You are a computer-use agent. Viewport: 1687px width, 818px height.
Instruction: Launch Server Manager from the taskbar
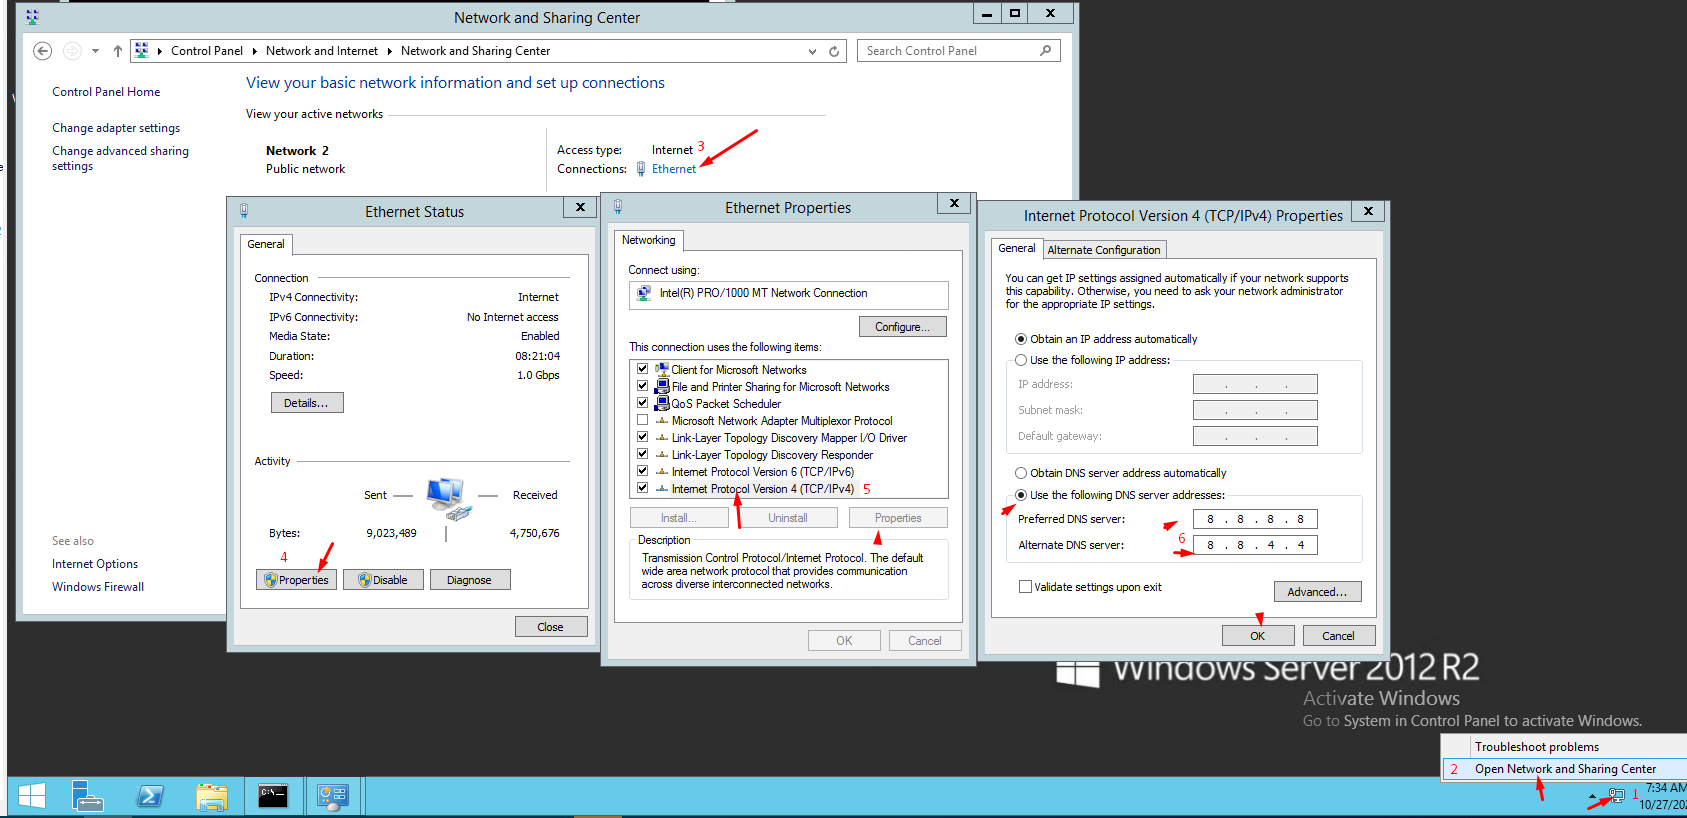pos(88,796)
